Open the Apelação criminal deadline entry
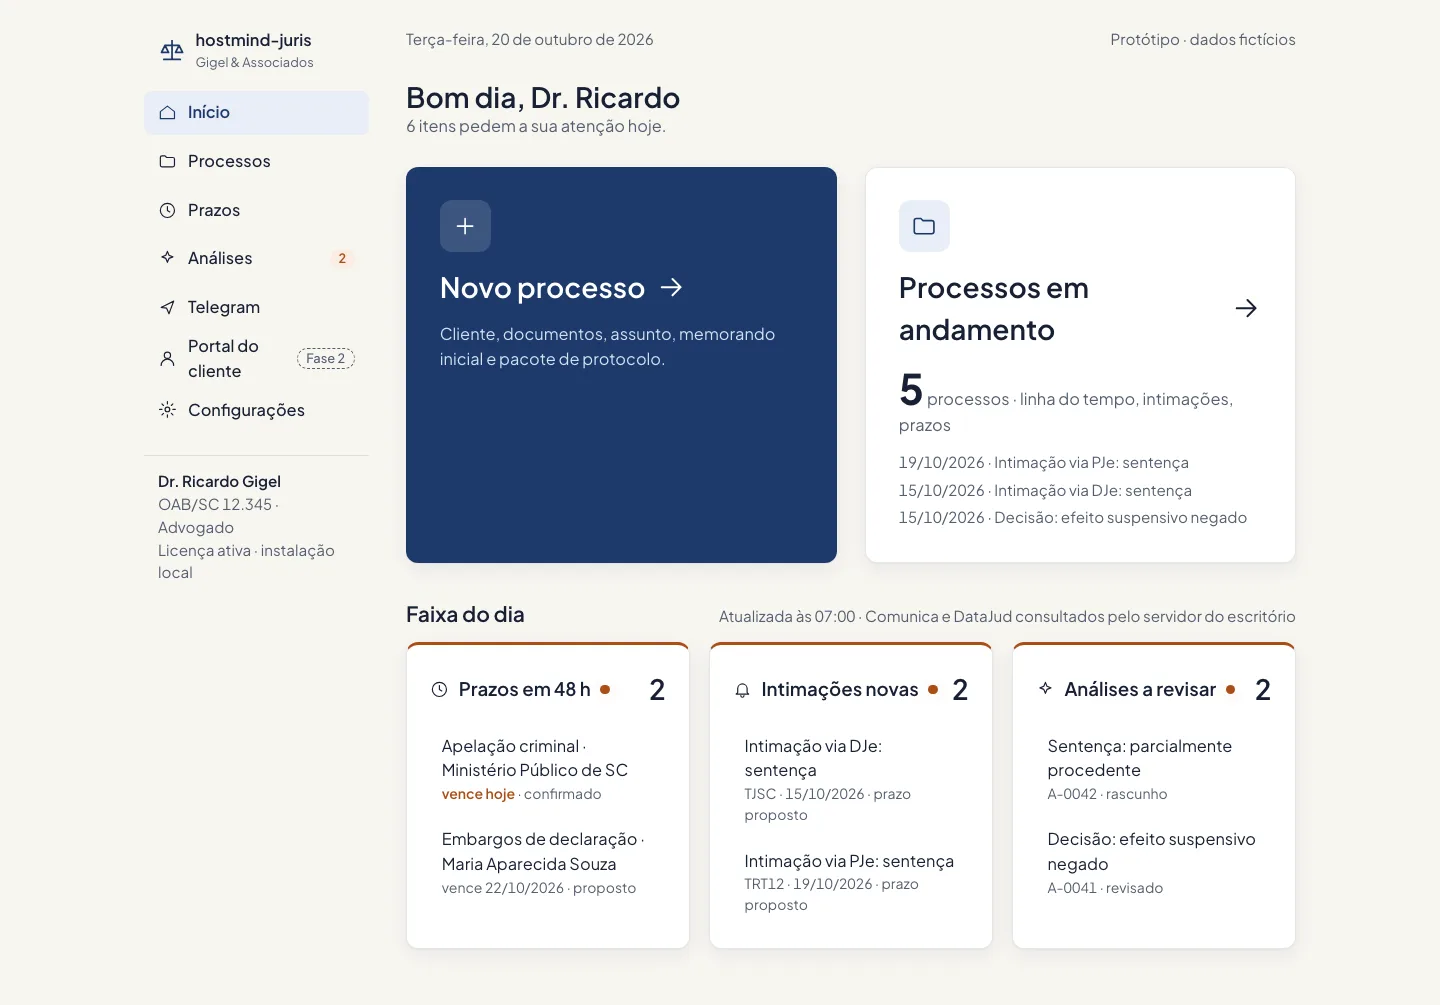This screenshot has width=1440, height=1005. pos(548,769)
